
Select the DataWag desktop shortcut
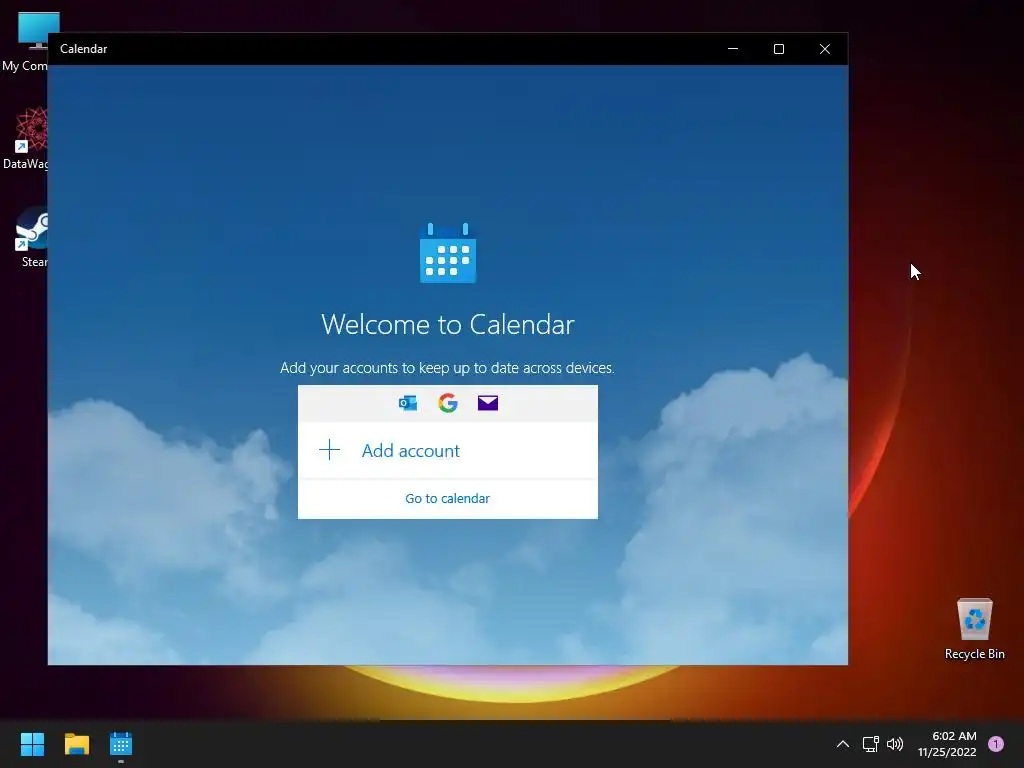tap(25, 138)
